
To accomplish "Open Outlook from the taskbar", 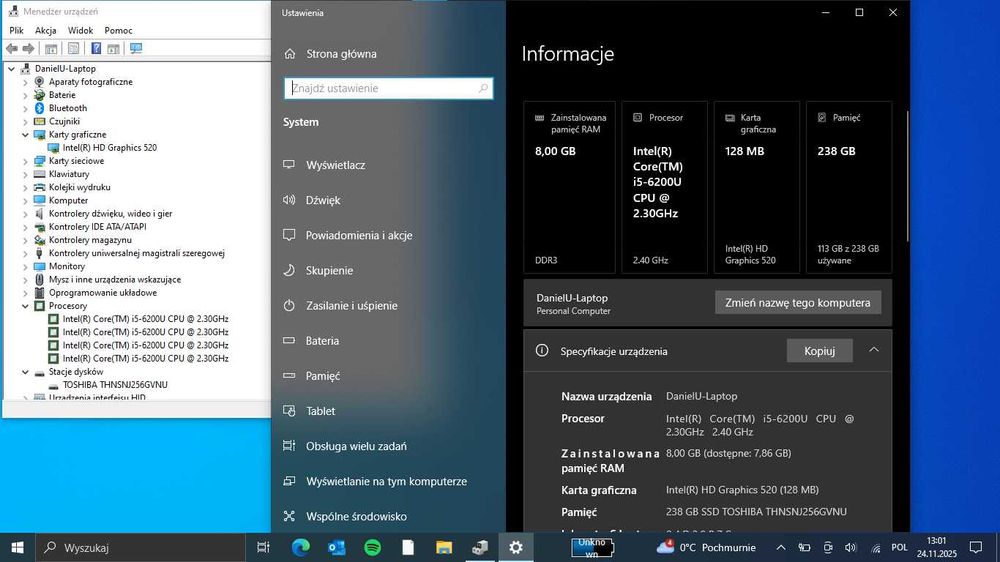I will [x=337, y=547].
